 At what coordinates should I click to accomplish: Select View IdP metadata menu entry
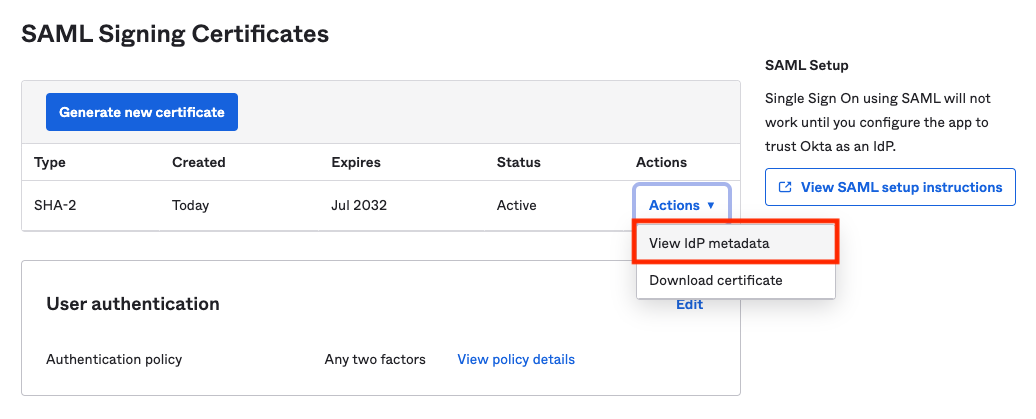pyautogui.click(x=736, y=243)
